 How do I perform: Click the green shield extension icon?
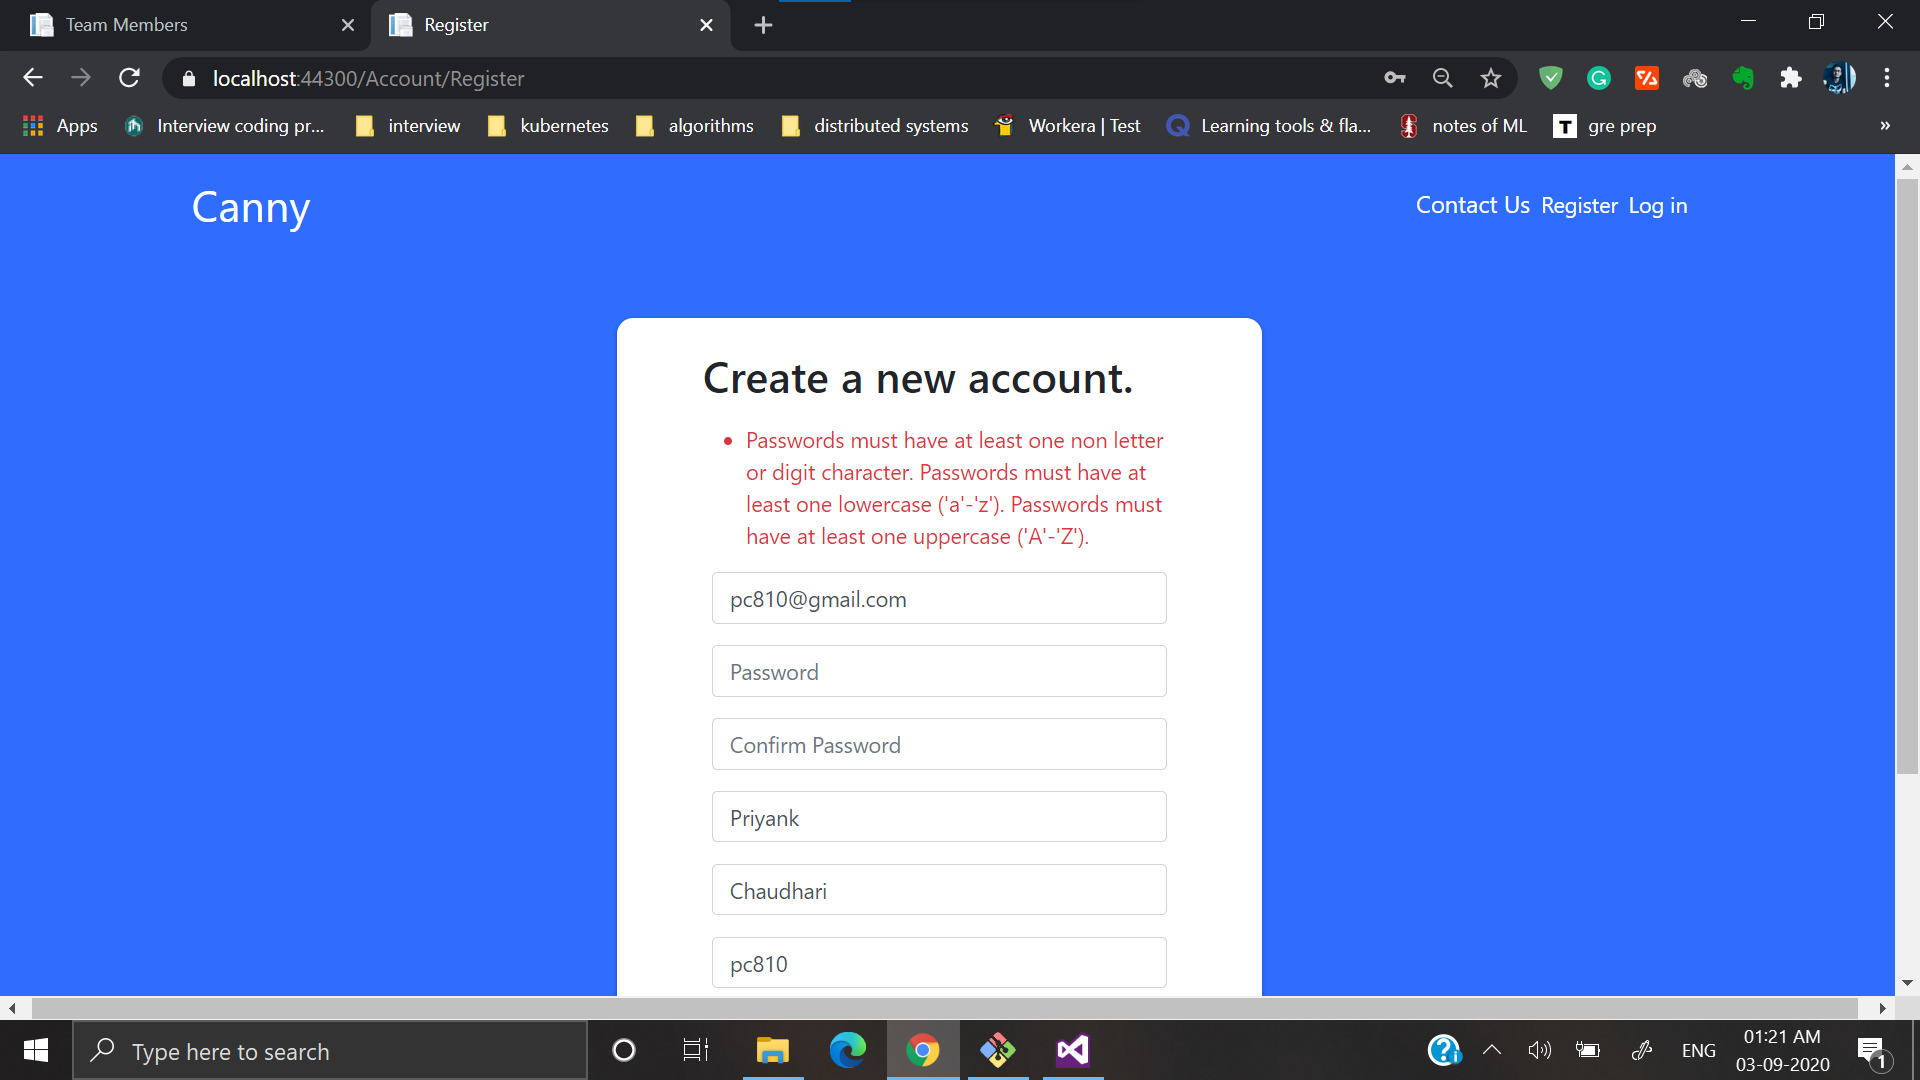point(1551,78)
